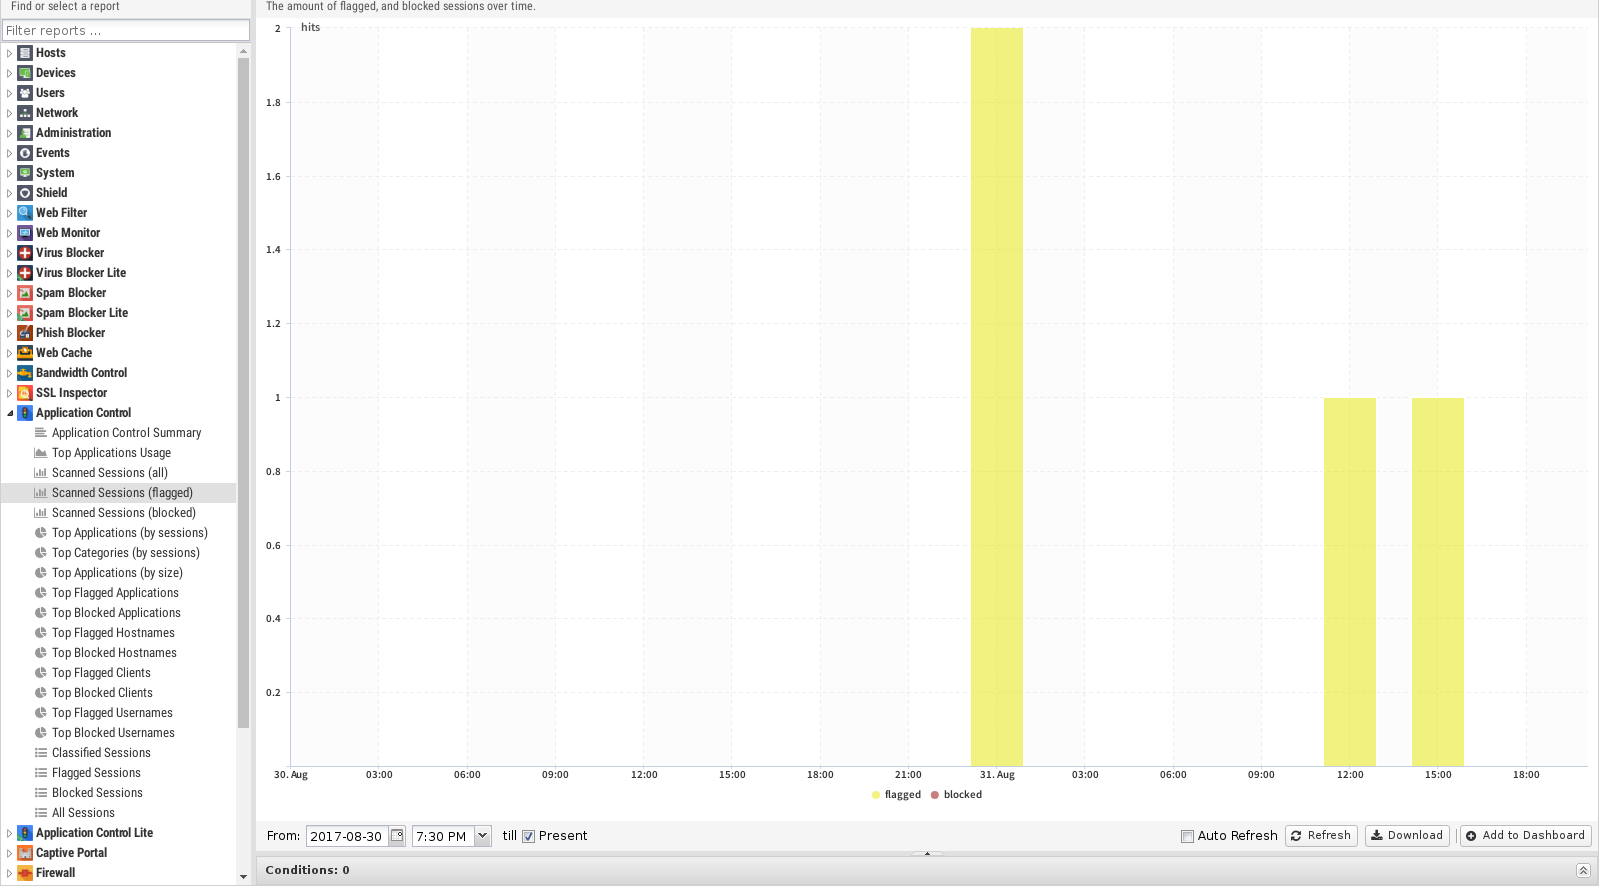Open Top Categories (by sessions) report
The image size is (1599, 886).
126,553
